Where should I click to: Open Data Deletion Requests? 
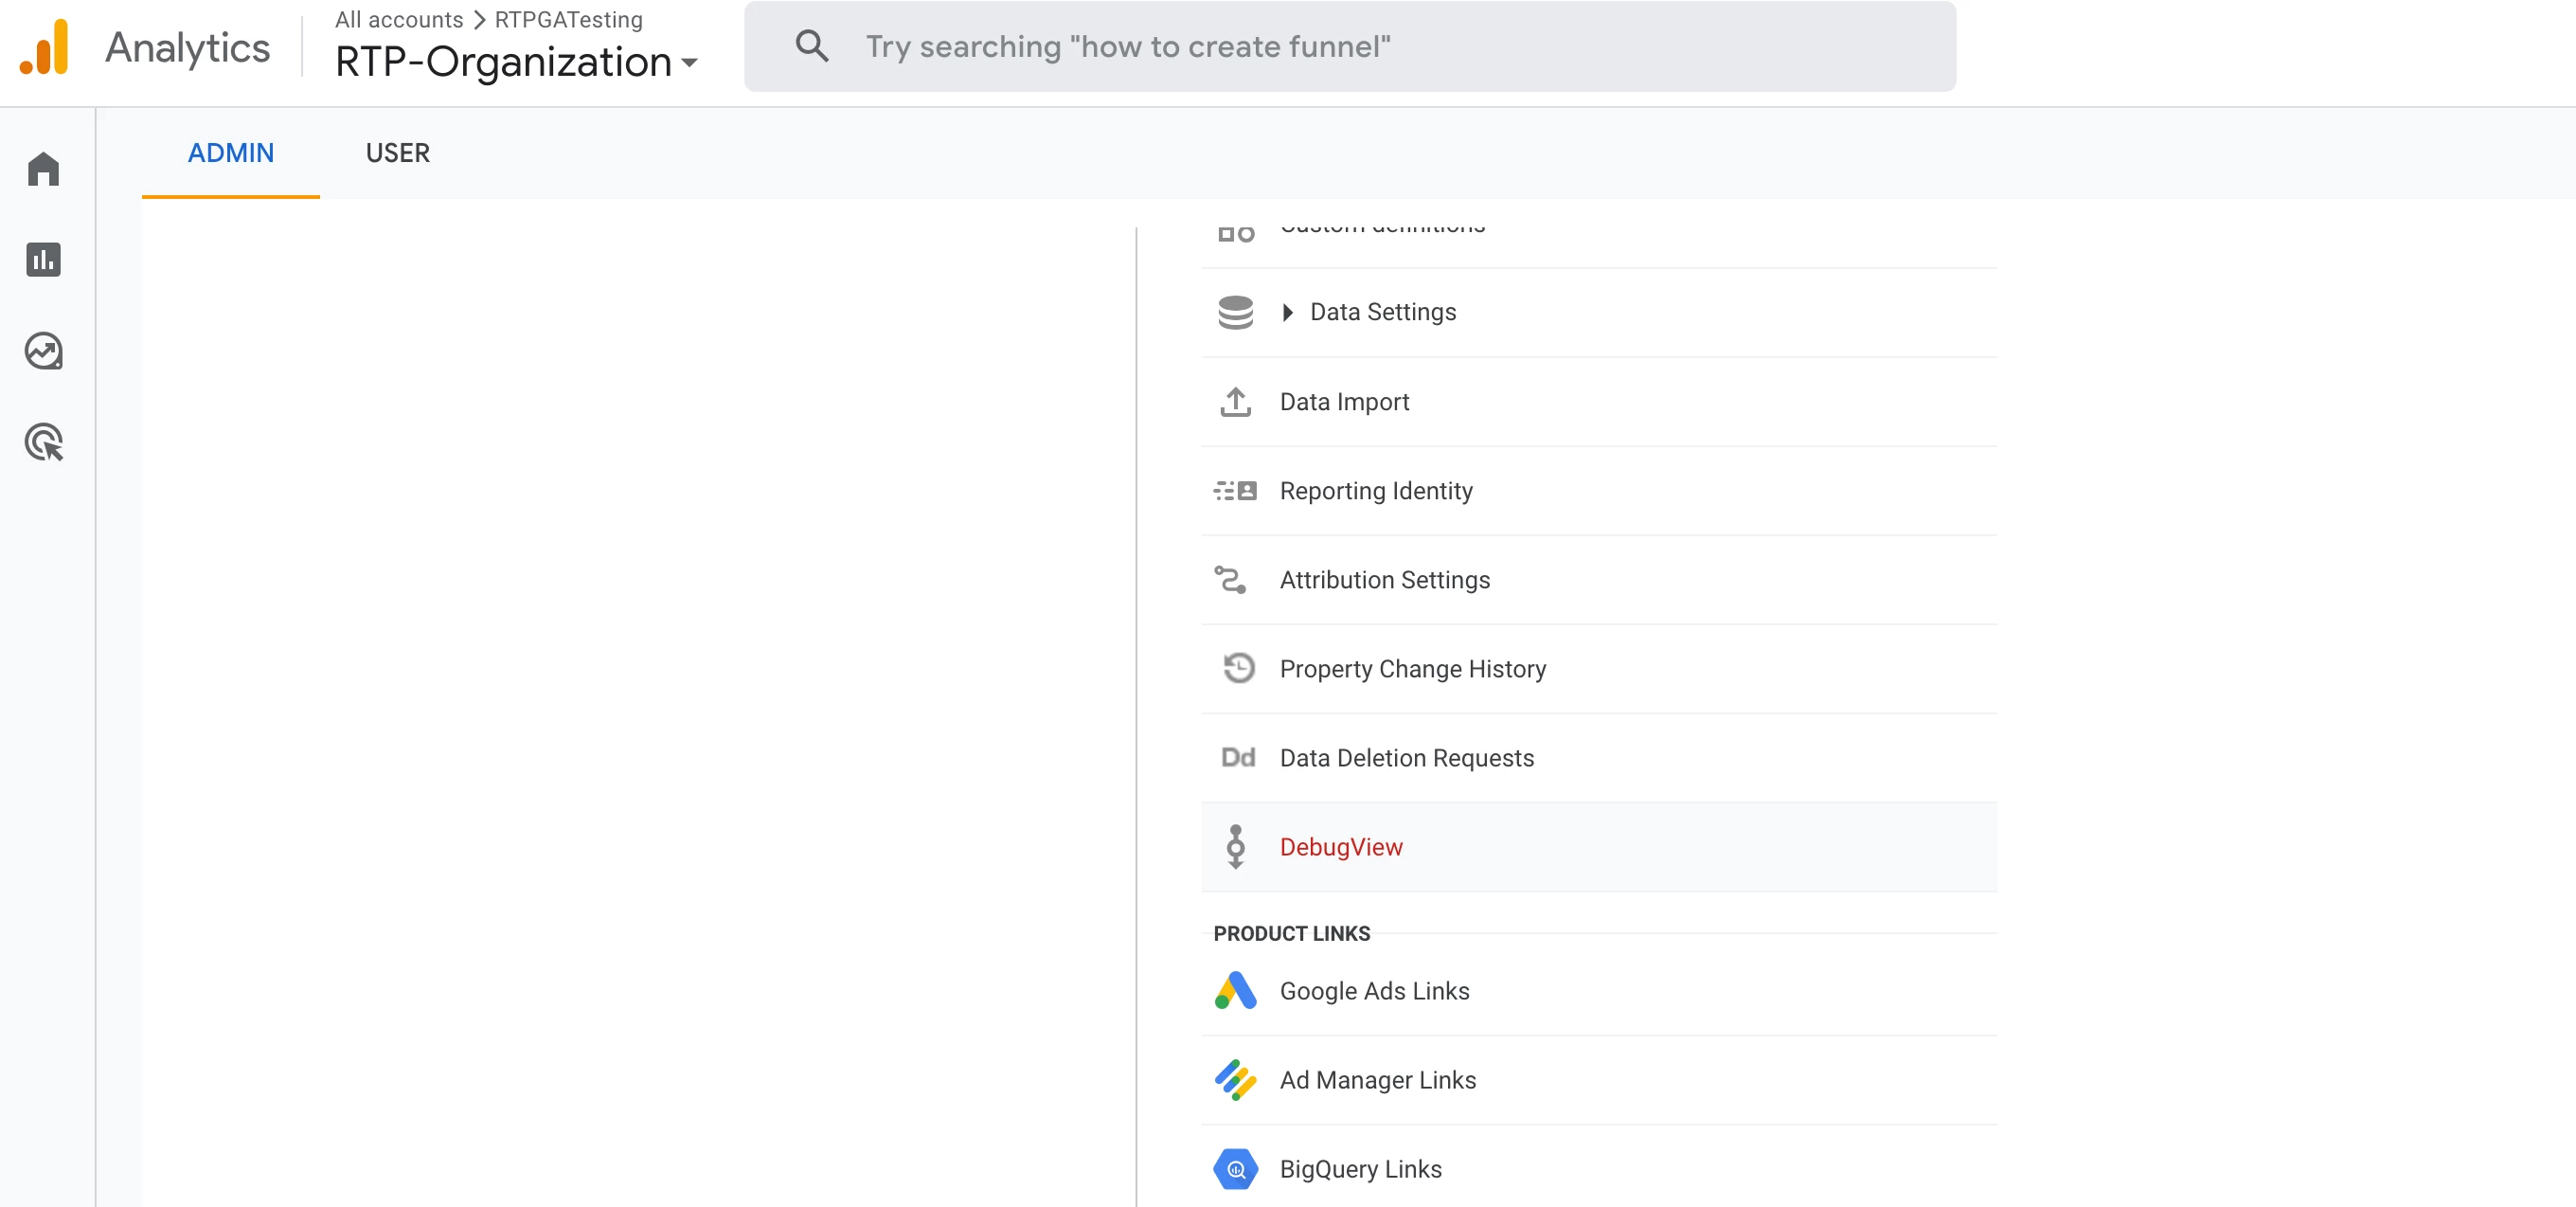coord(1406,758)
